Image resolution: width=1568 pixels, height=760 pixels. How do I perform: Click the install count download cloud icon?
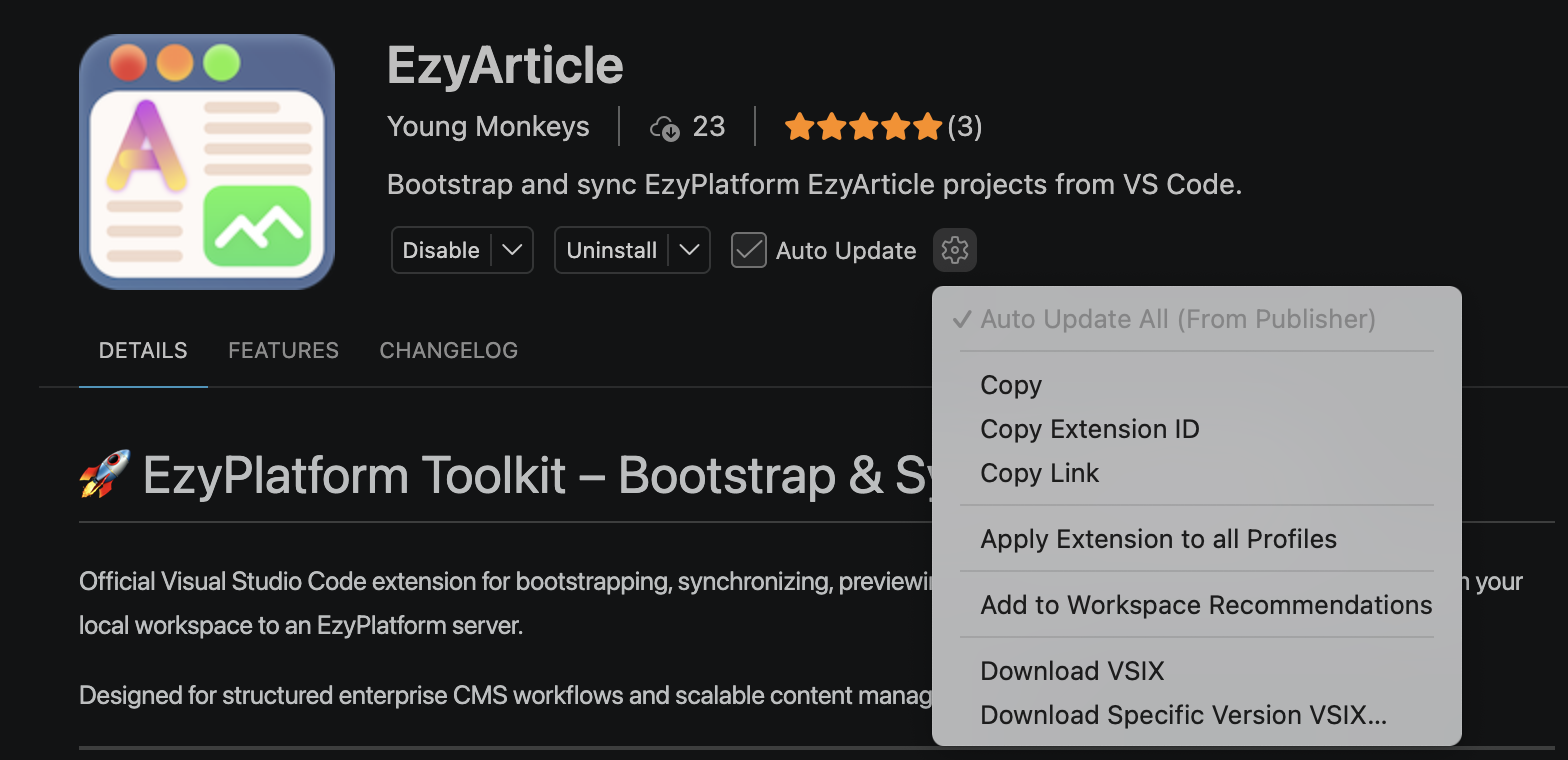(665, 128)
